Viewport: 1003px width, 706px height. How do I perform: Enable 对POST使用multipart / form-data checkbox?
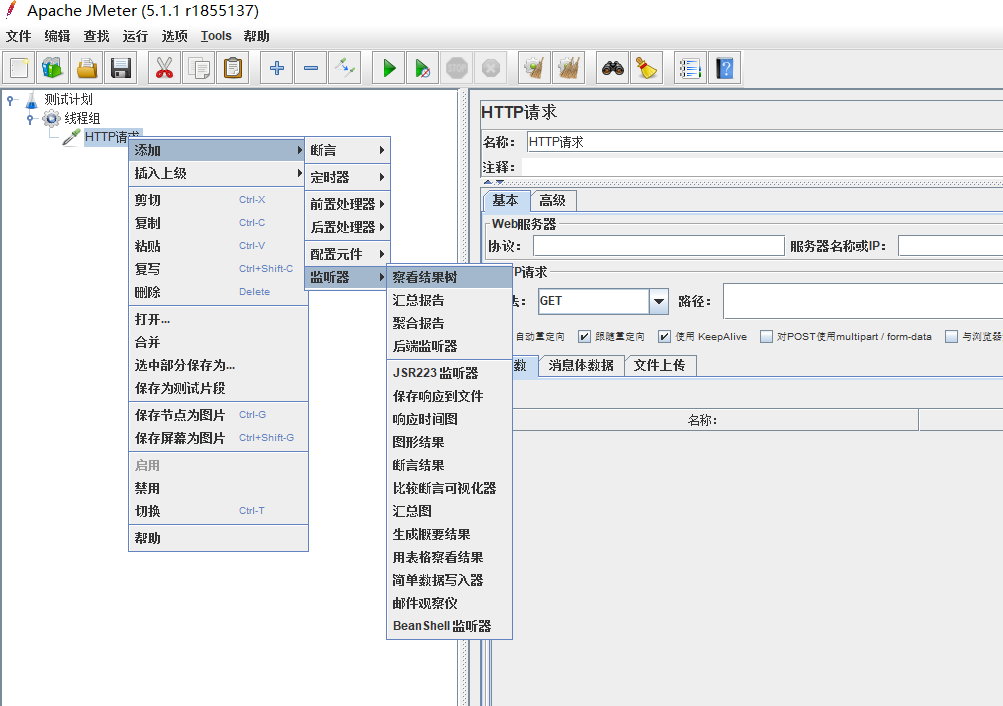[x=767, y=337]
